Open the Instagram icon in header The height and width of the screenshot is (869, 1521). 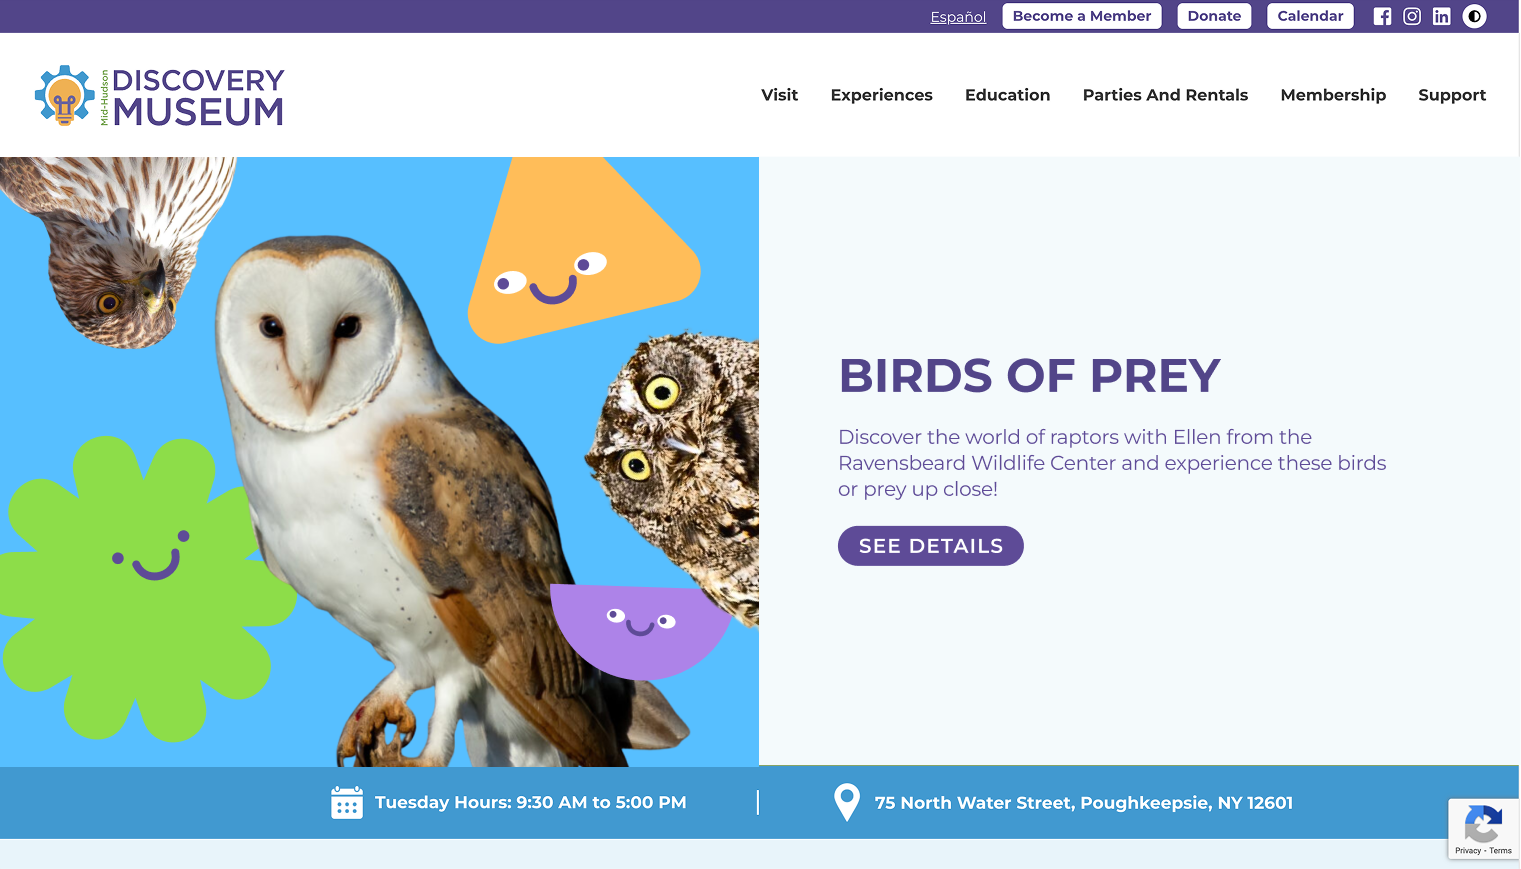(1412, 16)
